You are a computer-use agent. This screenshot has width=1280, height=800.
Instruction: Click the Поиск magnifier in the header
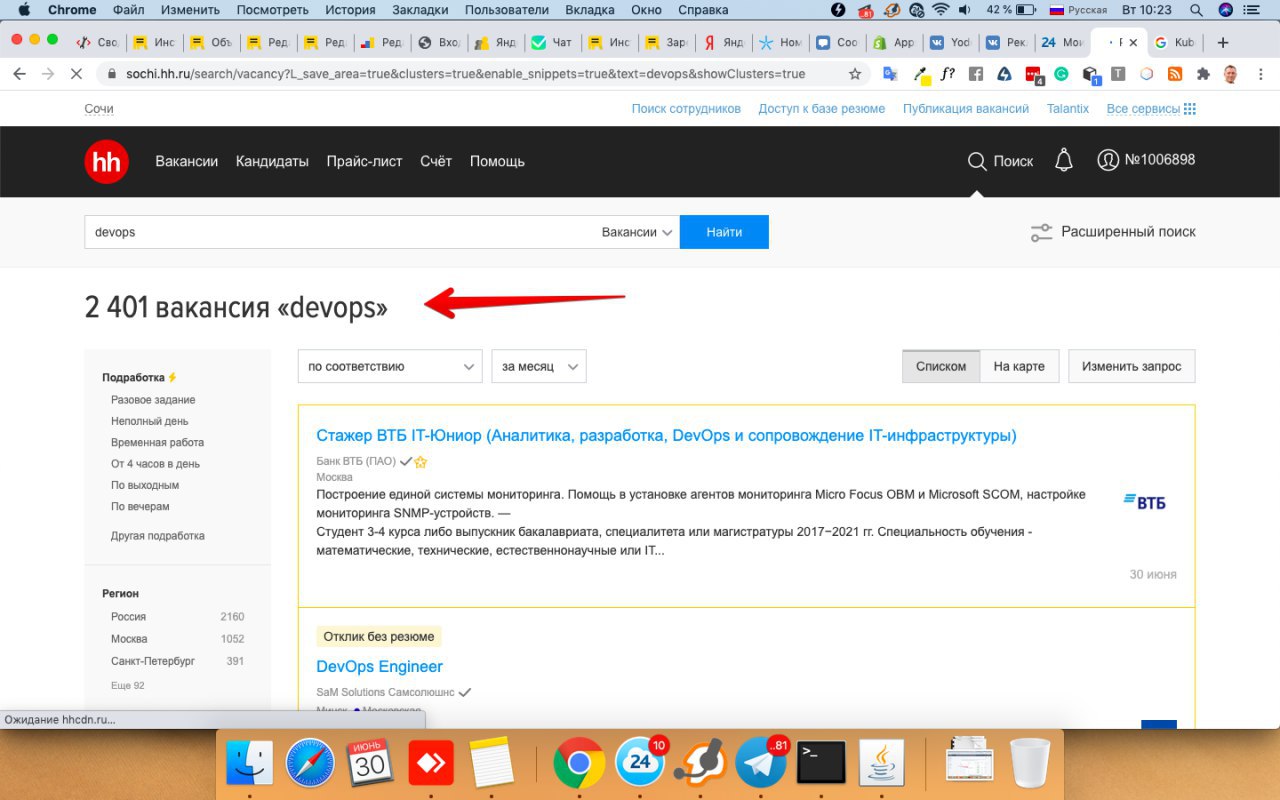coord(1000,161)
